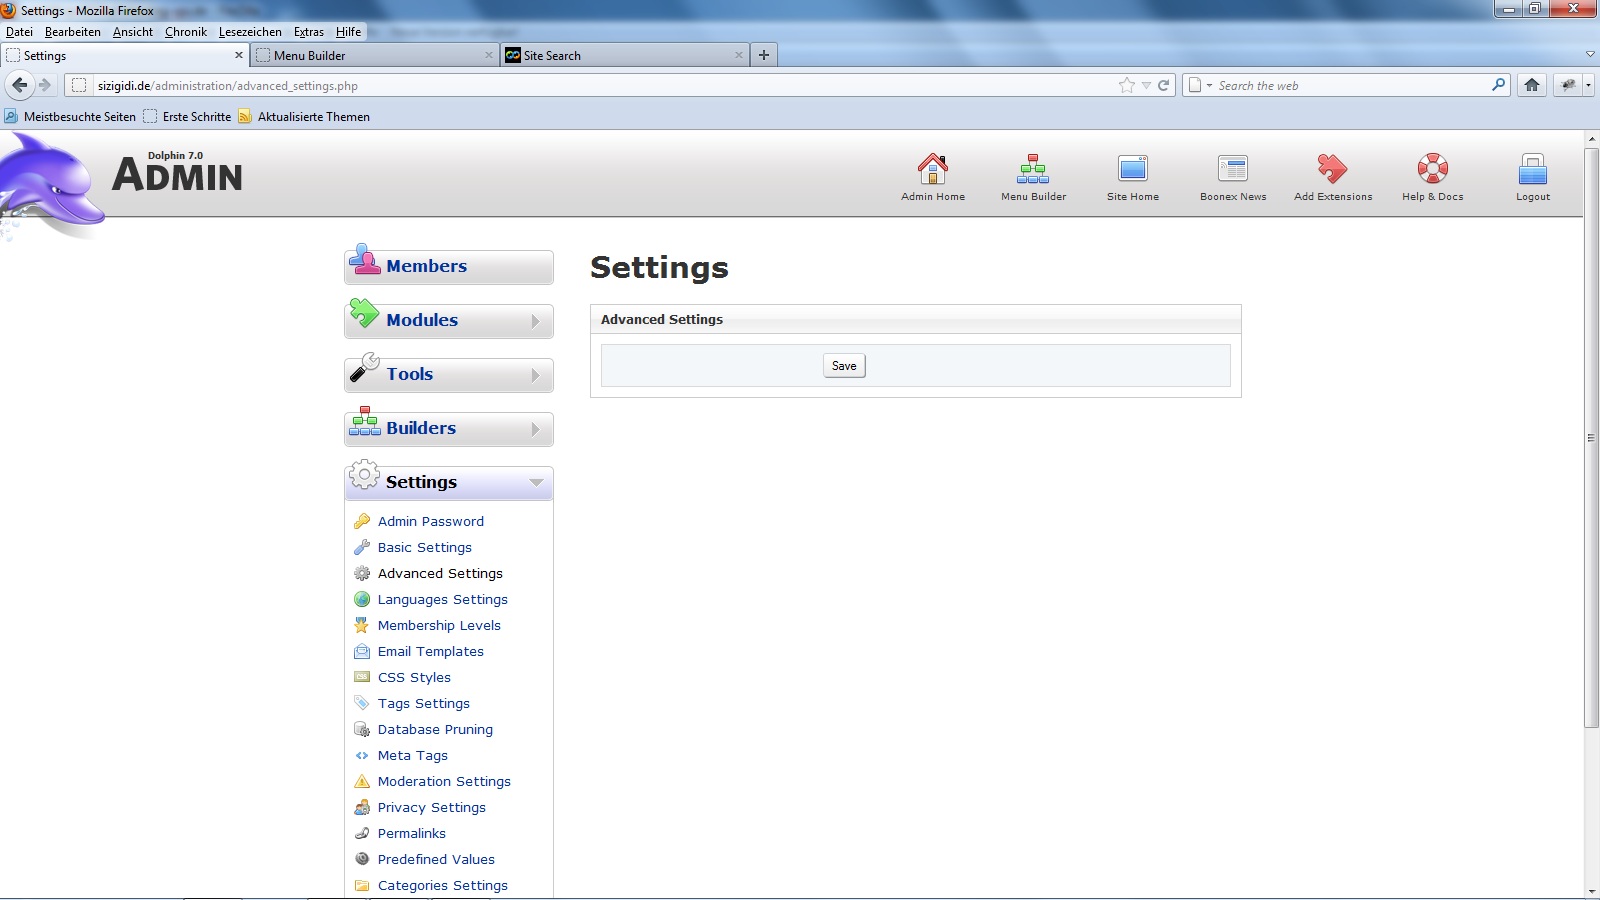Click the Add Extensions puzzle icon

pyautogui.click(x=1332, y=169)
